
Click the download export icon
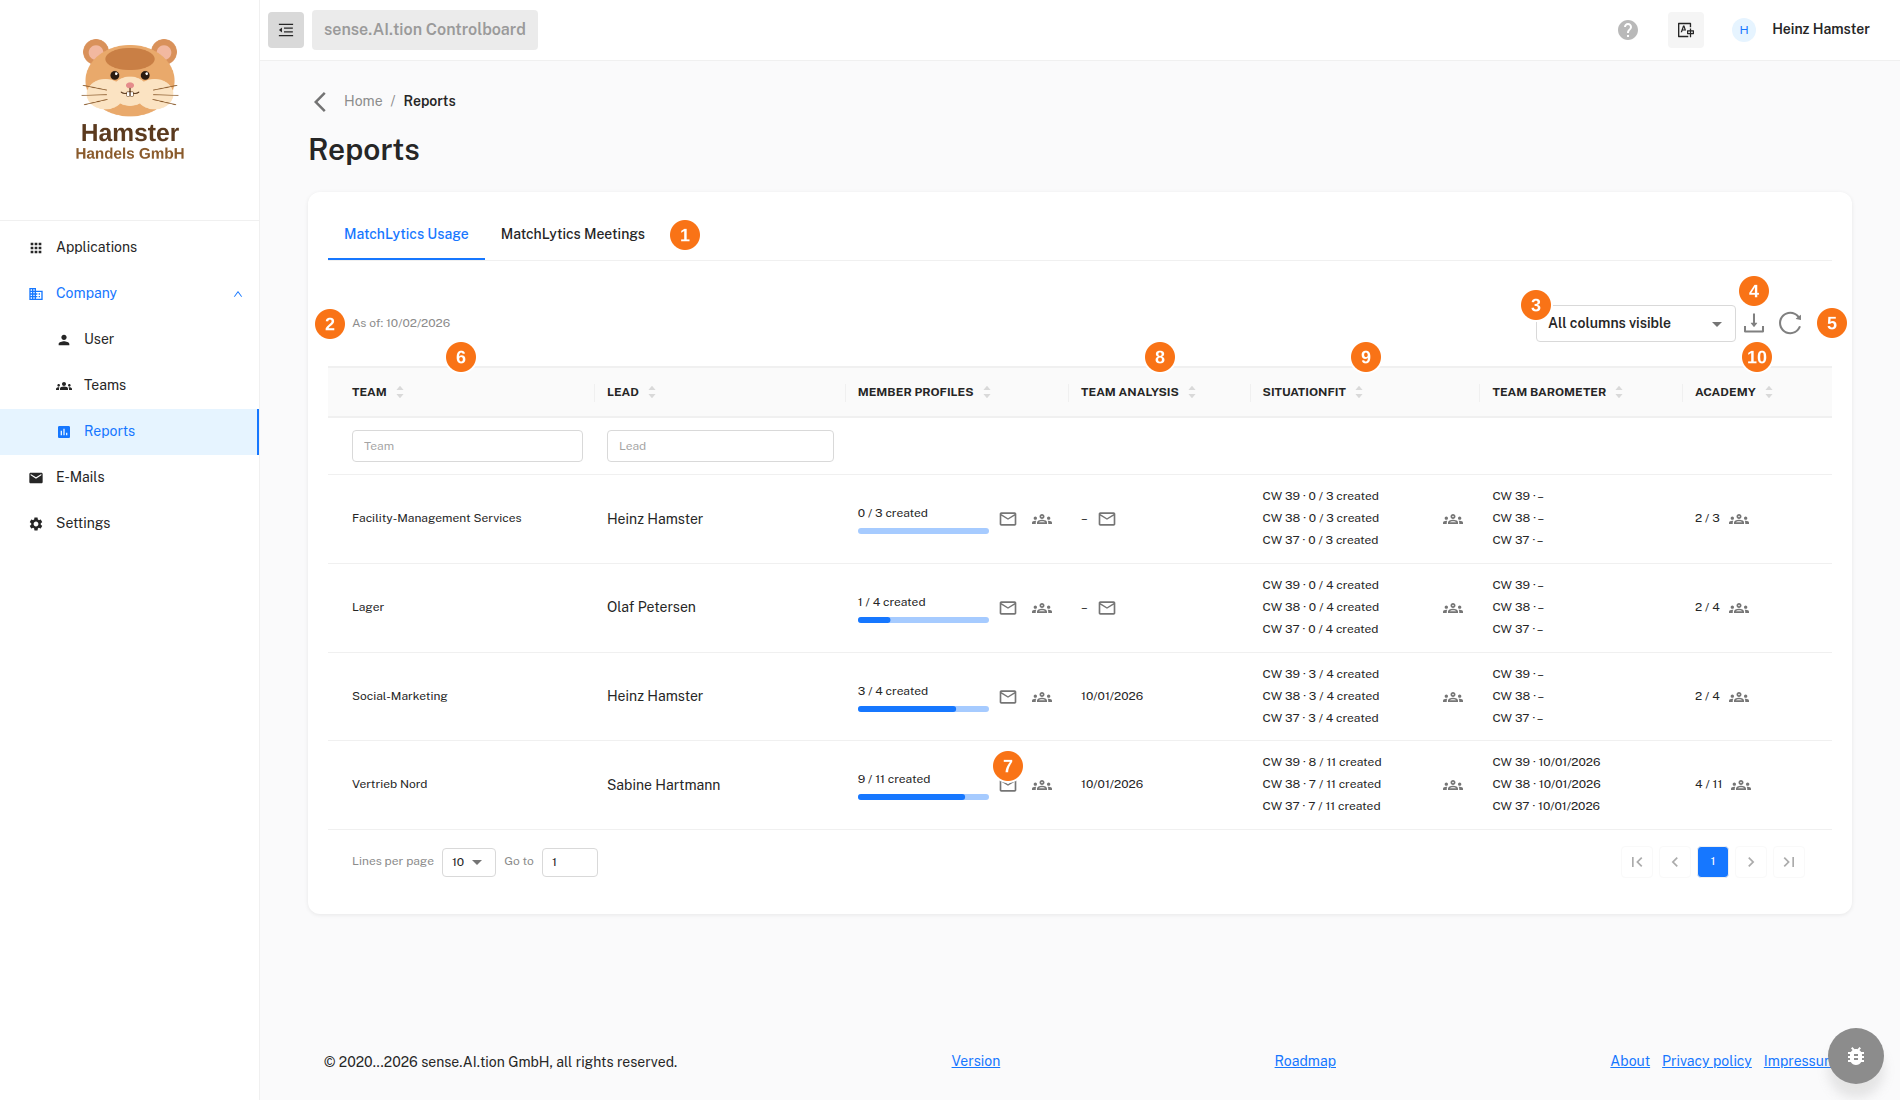pyautogui.click(x=1754, y=323)
